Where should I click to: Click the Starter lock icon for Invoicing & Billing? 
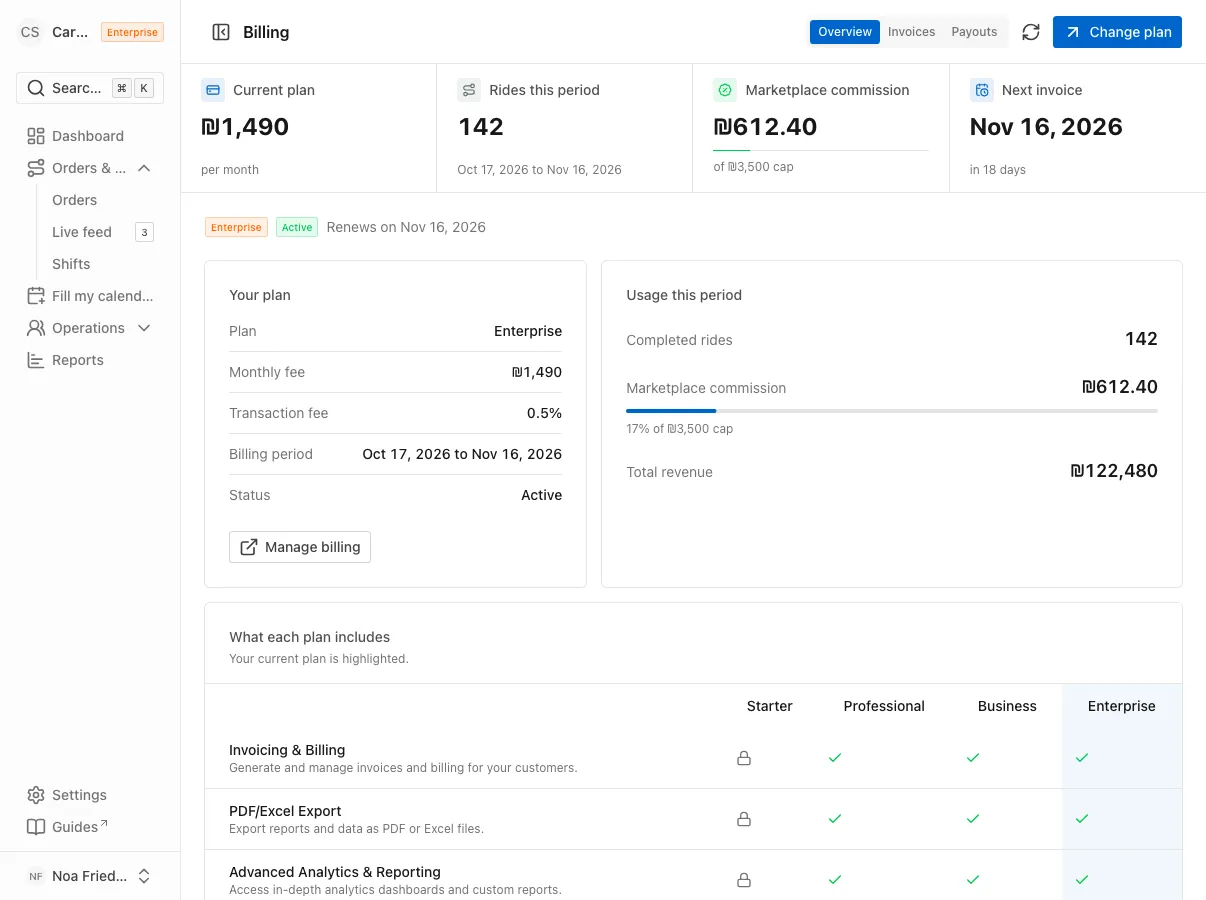[x=744, y=758]
